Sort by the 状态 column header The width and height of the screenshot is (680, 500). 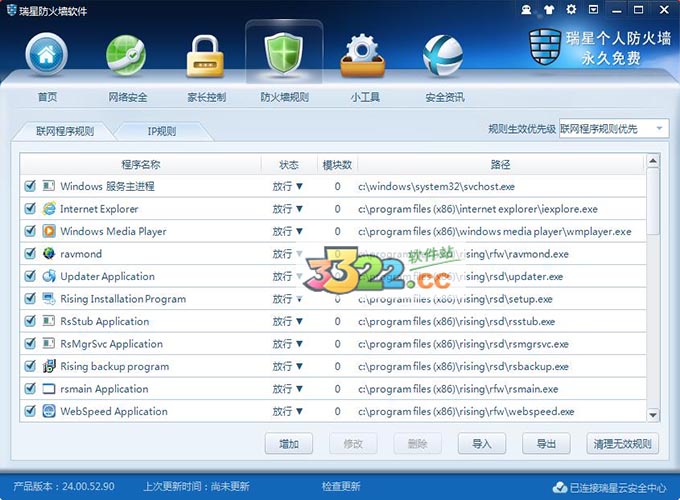pos(289,164)
